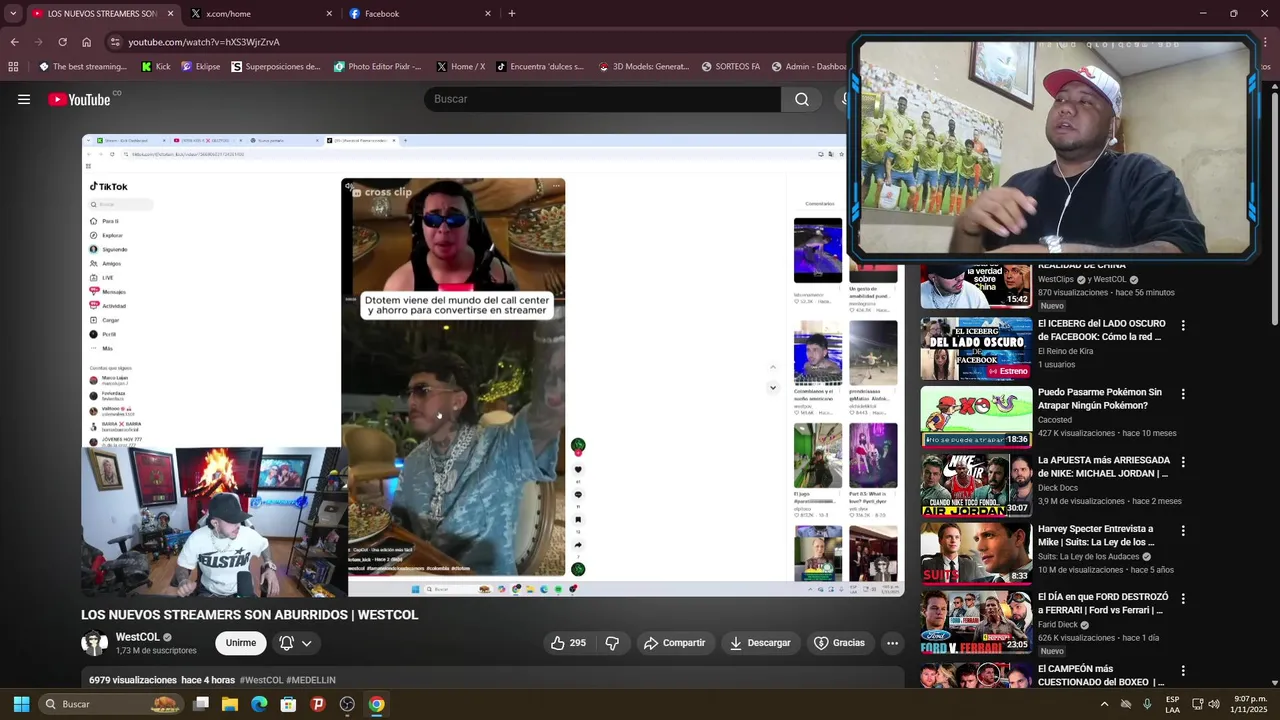This screenshot has height=720, width=1280.
Task: Show hidden system tray icons
Action: (x=1104, y=704)
